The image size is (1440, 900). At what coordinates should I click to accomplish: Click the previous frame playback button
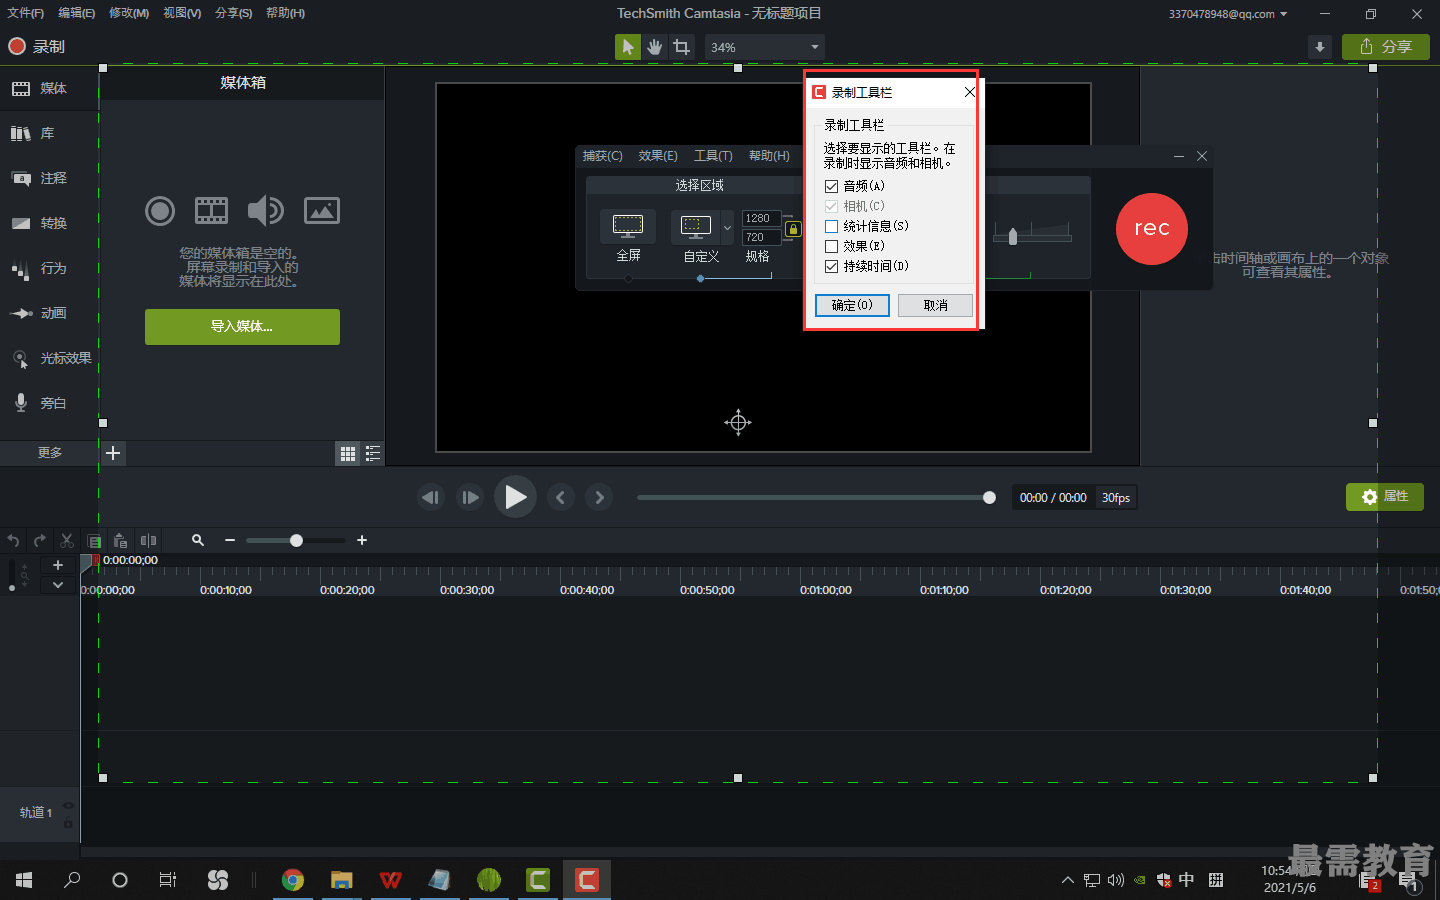[x=431, y=497]
